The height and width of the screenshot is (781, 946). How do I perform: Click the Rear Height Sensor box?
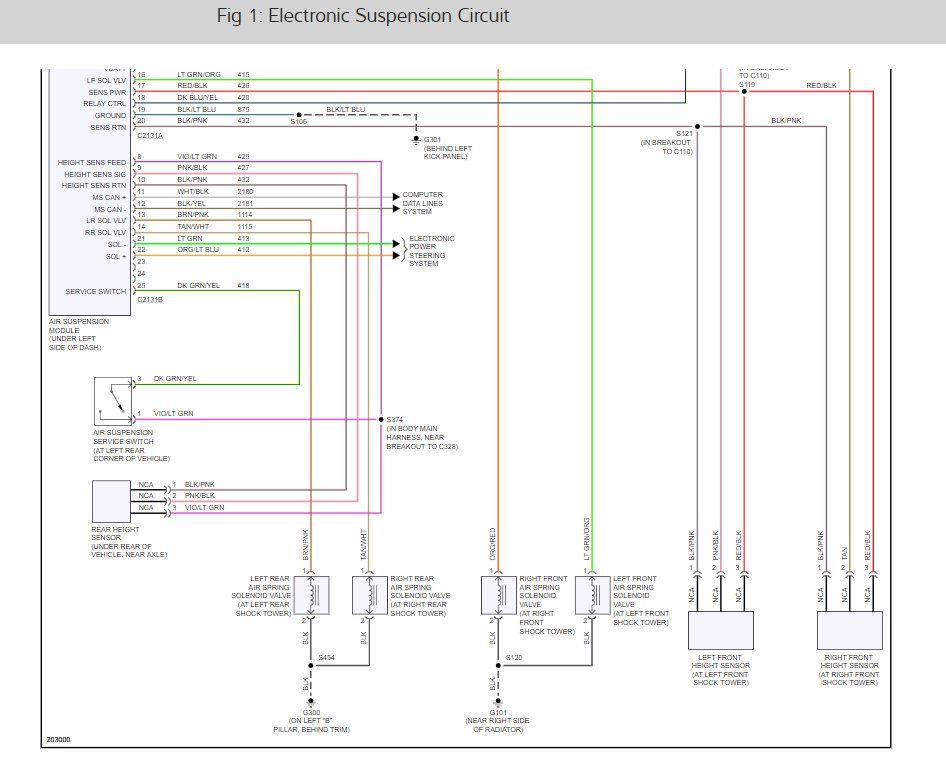[x=111, y=501]
